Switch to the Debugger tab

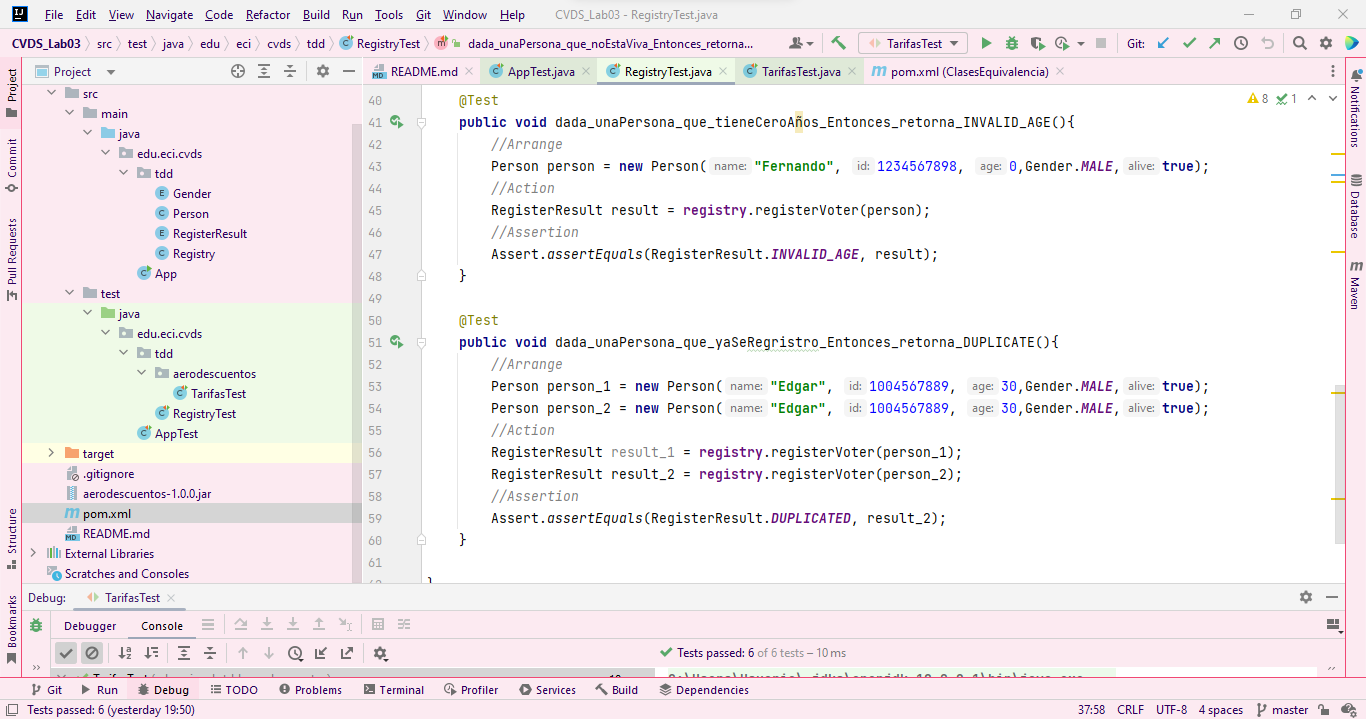[90, 626]
